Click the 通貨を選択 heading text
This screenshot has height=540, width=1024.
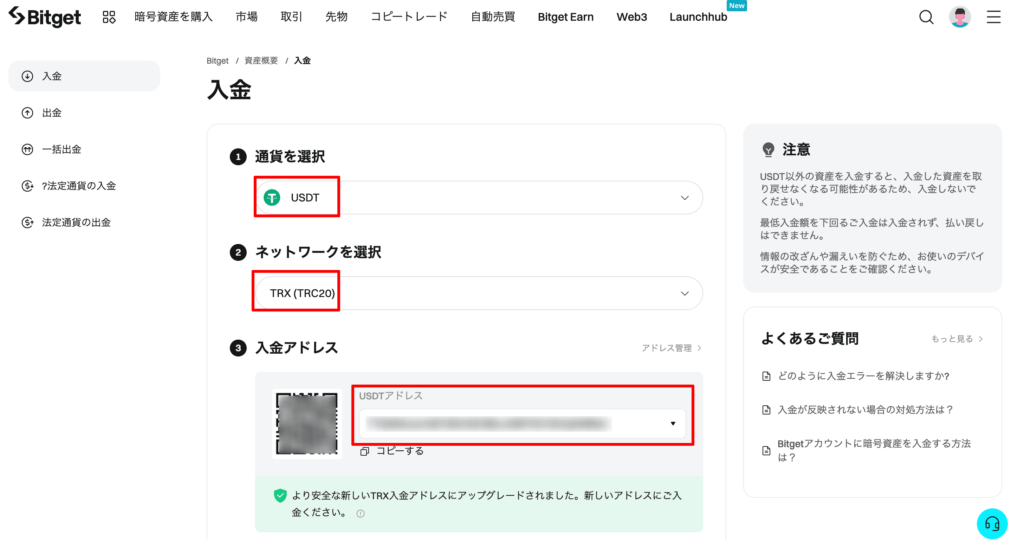coord(290,157)
